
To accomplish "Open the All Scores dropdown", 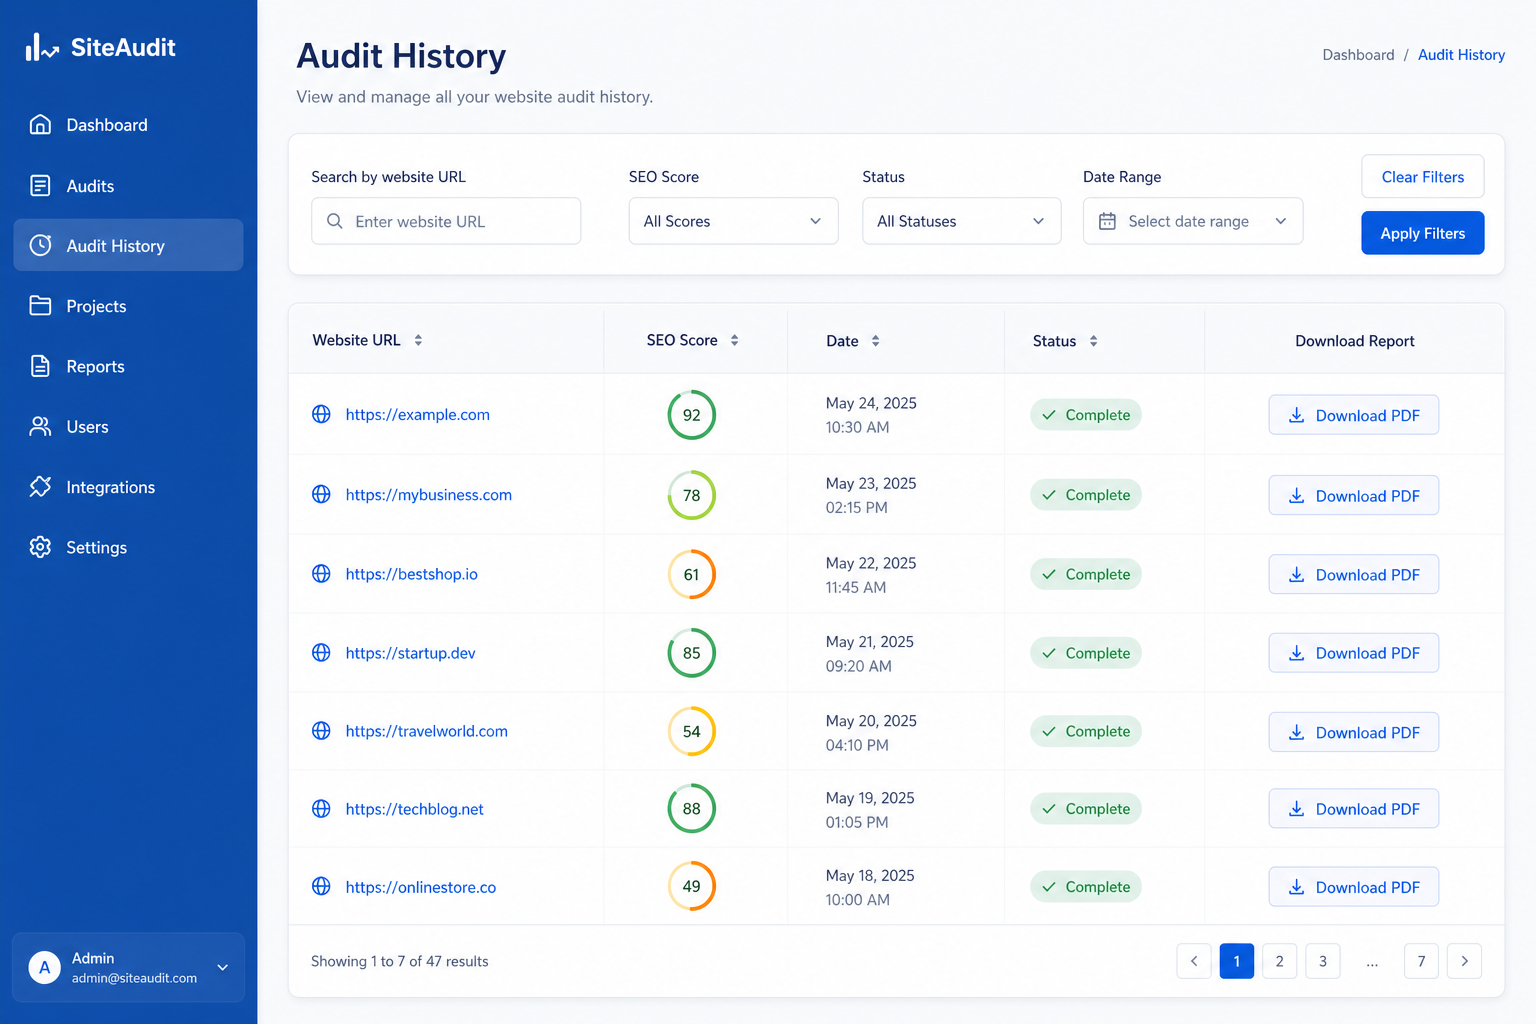I will (x=733, y=221).
